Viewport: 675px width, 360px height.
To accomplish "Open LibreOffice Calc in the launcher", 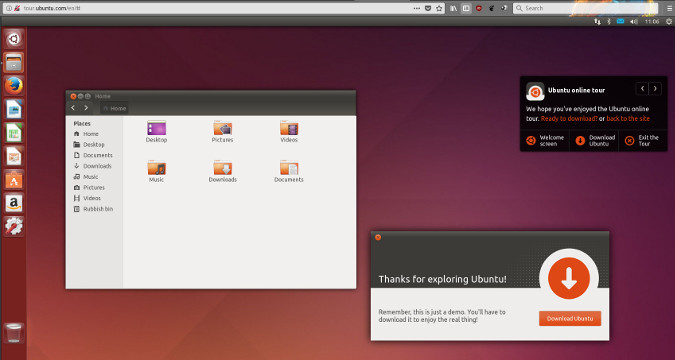I will point(14,132).
